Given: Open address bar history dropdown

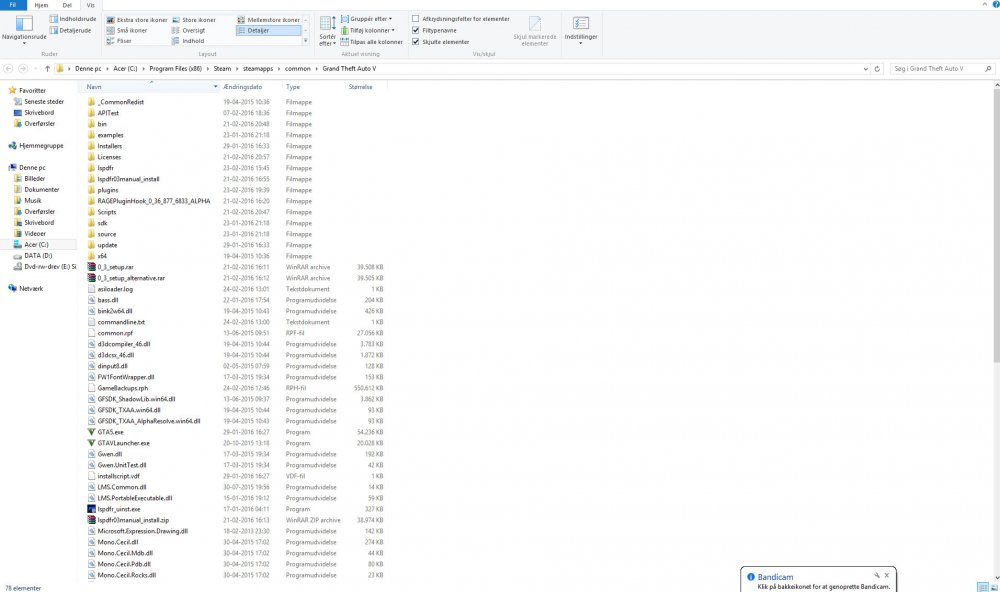Looking at the screenshot, I should pyautogui.click(x=865, y=68).
